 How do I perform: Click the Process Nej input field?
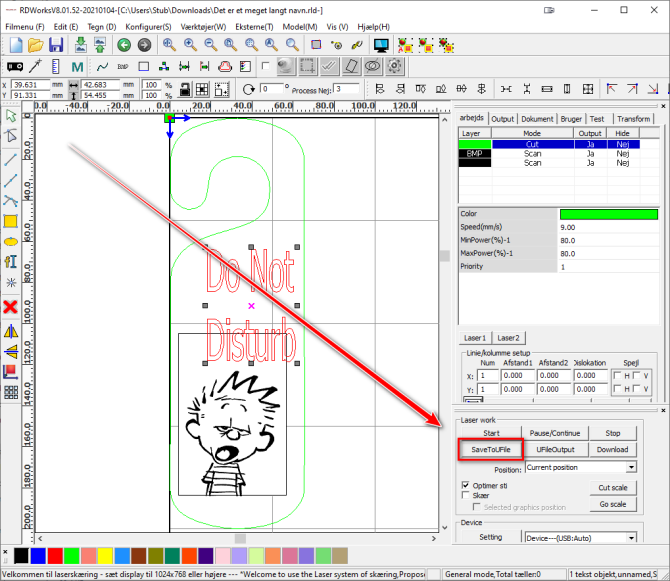click(x=346, y=89)
